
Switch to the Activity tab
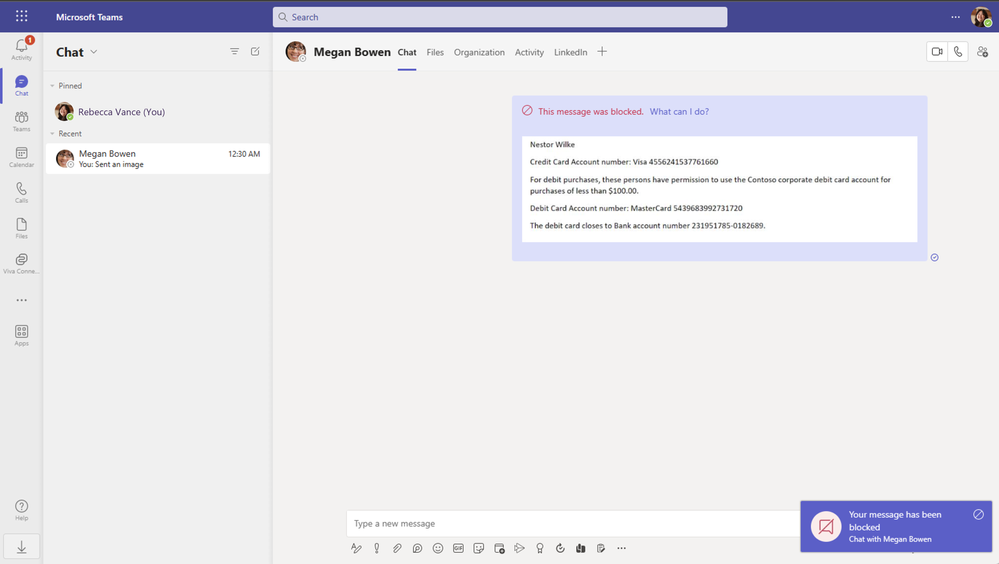point(529,52)
